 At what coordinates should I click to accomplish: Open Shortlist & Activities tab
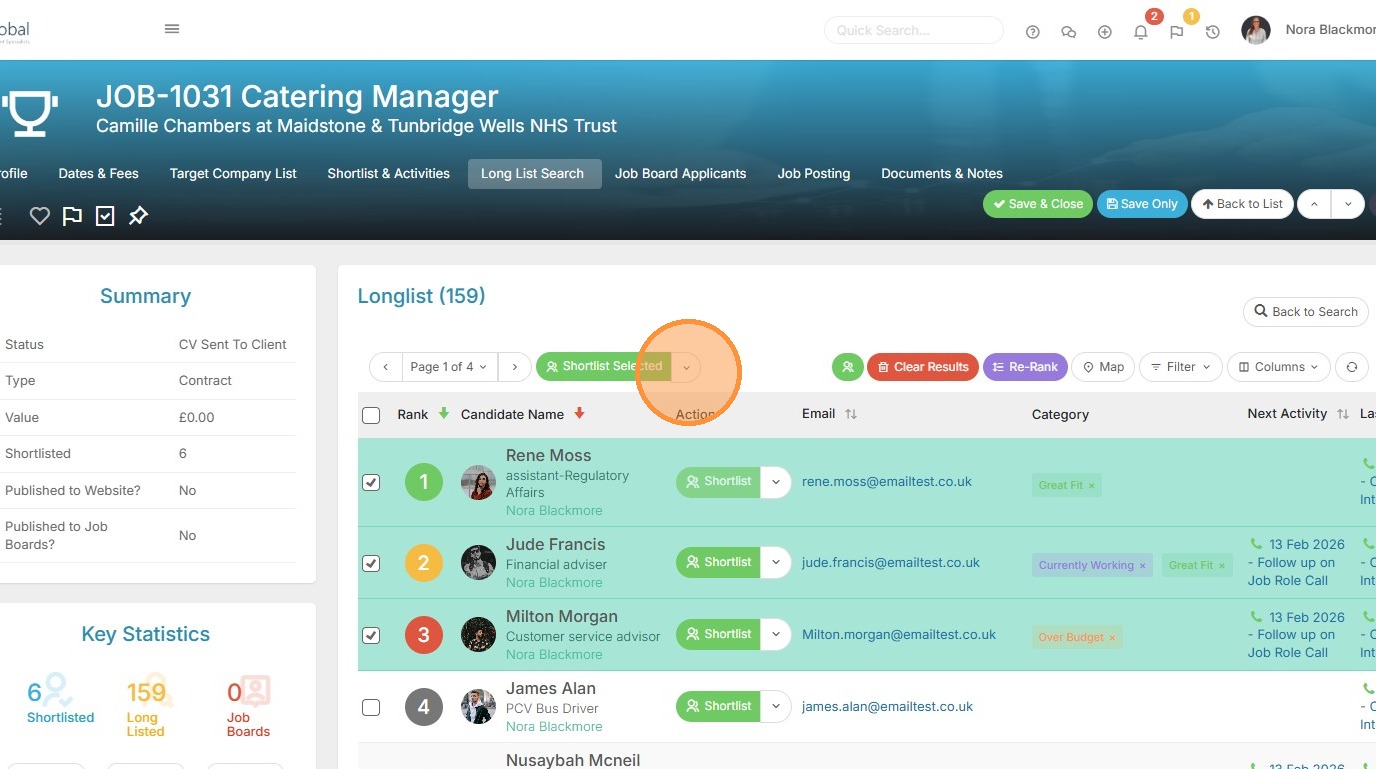[388, 173]
